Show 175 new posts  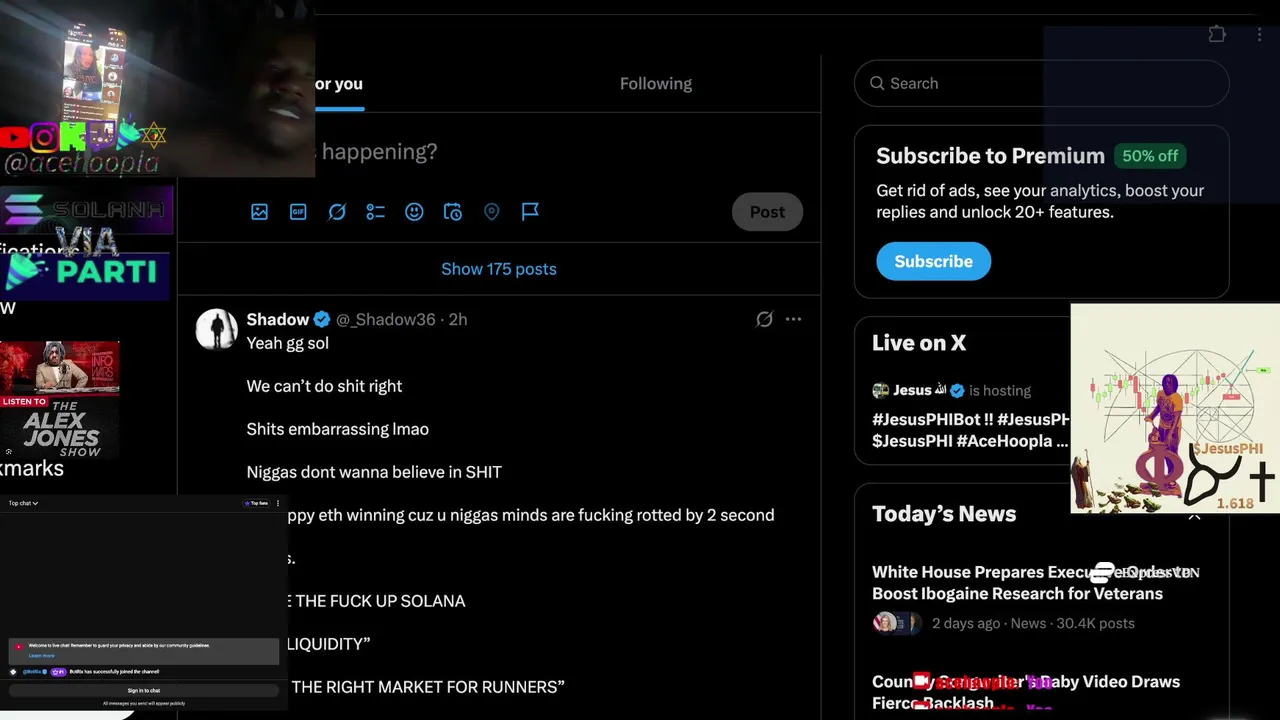[498, 269]
